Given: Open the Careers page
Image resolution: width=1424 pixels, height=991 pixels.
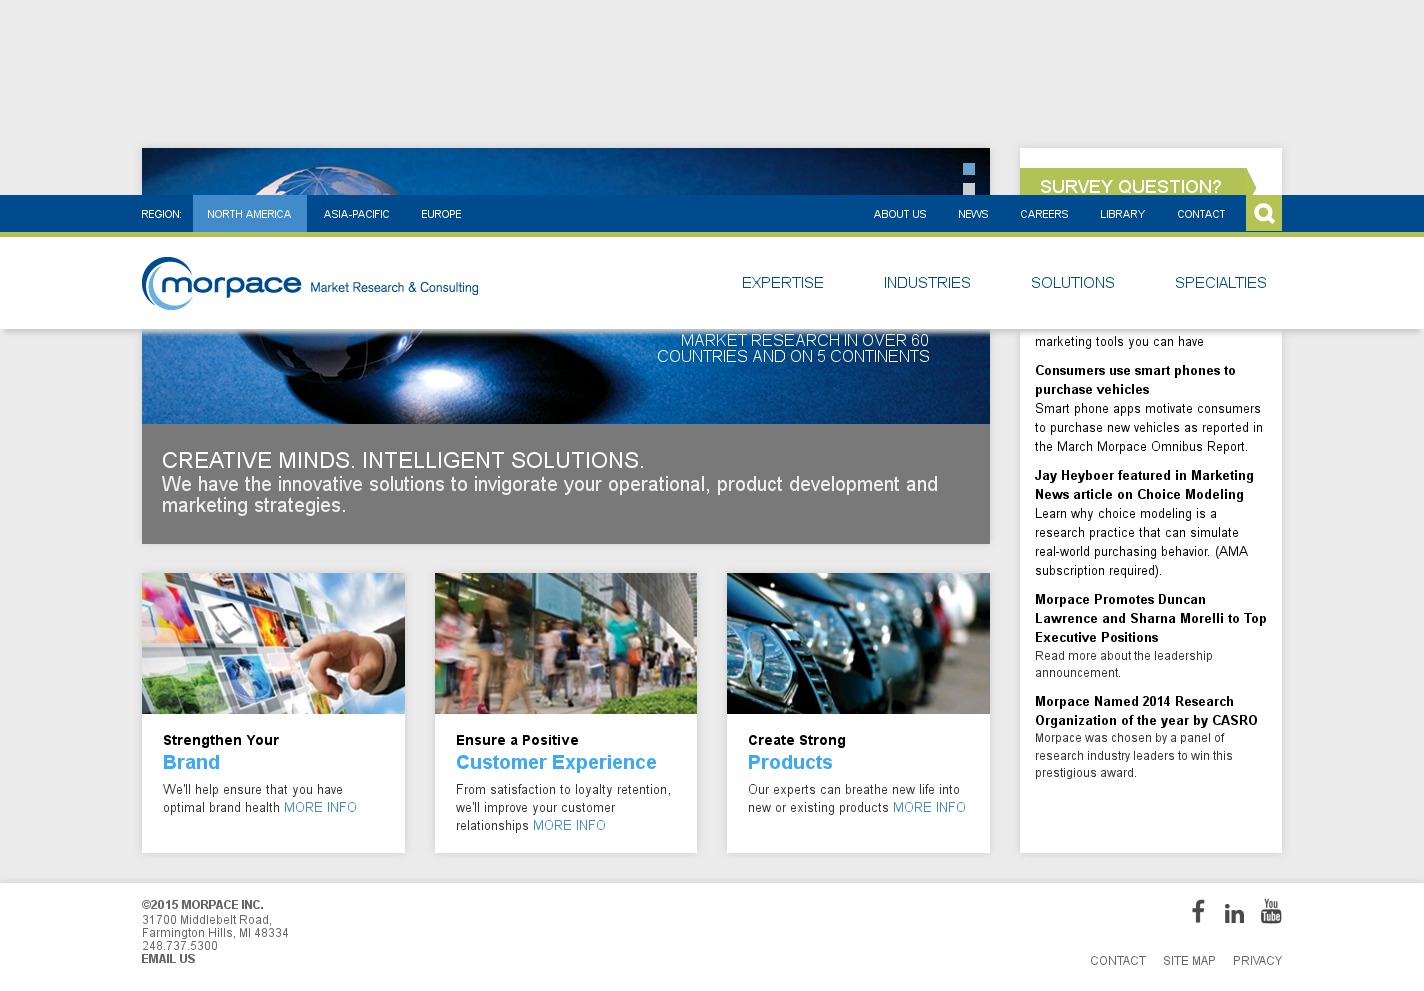Looking at the screenshot, I should tap(1043, 214).
